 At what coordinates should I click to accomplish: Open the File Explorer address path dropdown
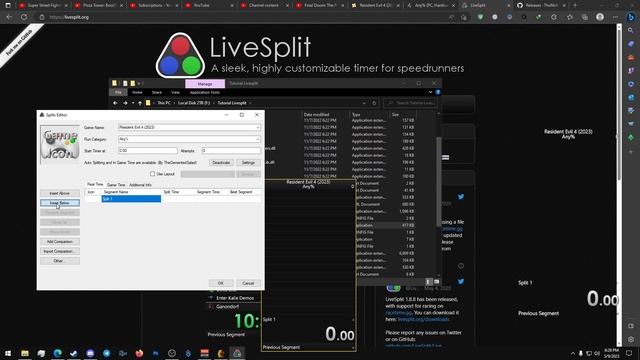(x=364, y=103)
